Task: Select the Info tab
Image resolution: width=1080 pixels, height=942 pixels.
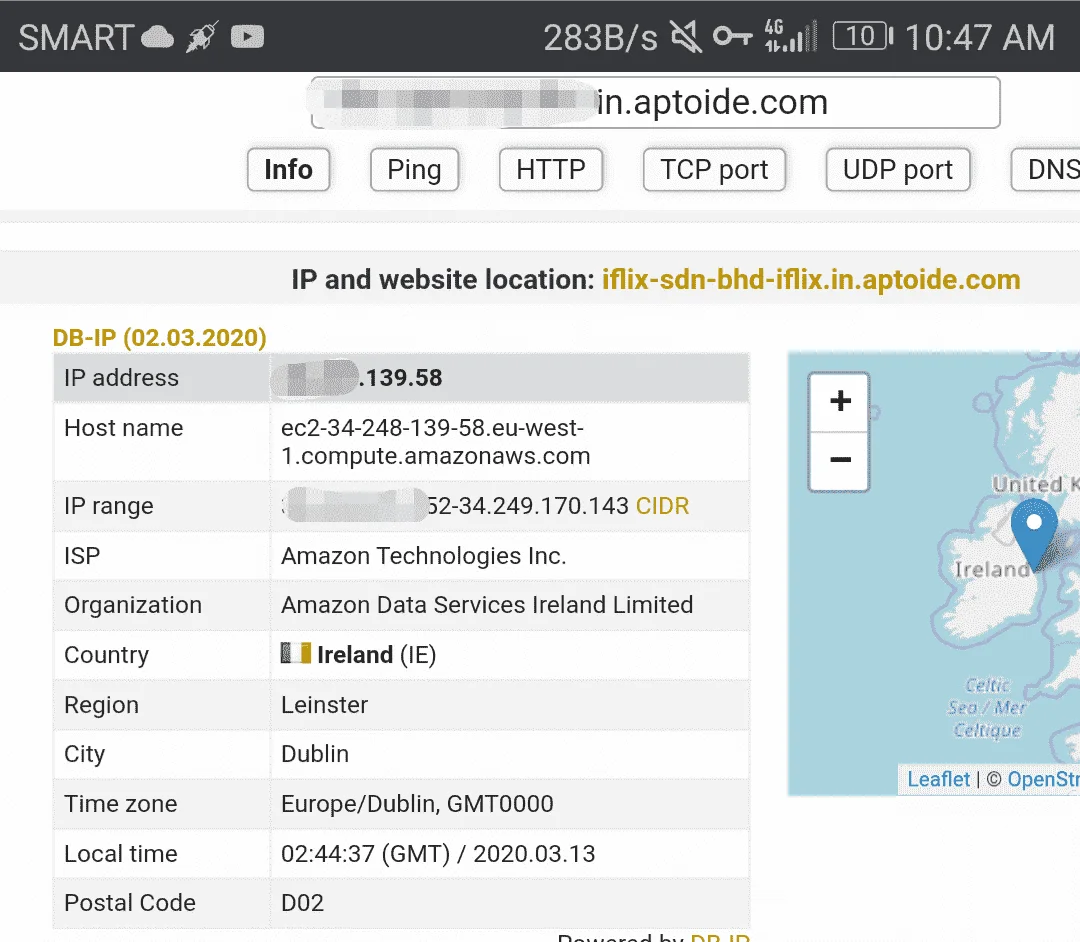Action: click(289, 169)
